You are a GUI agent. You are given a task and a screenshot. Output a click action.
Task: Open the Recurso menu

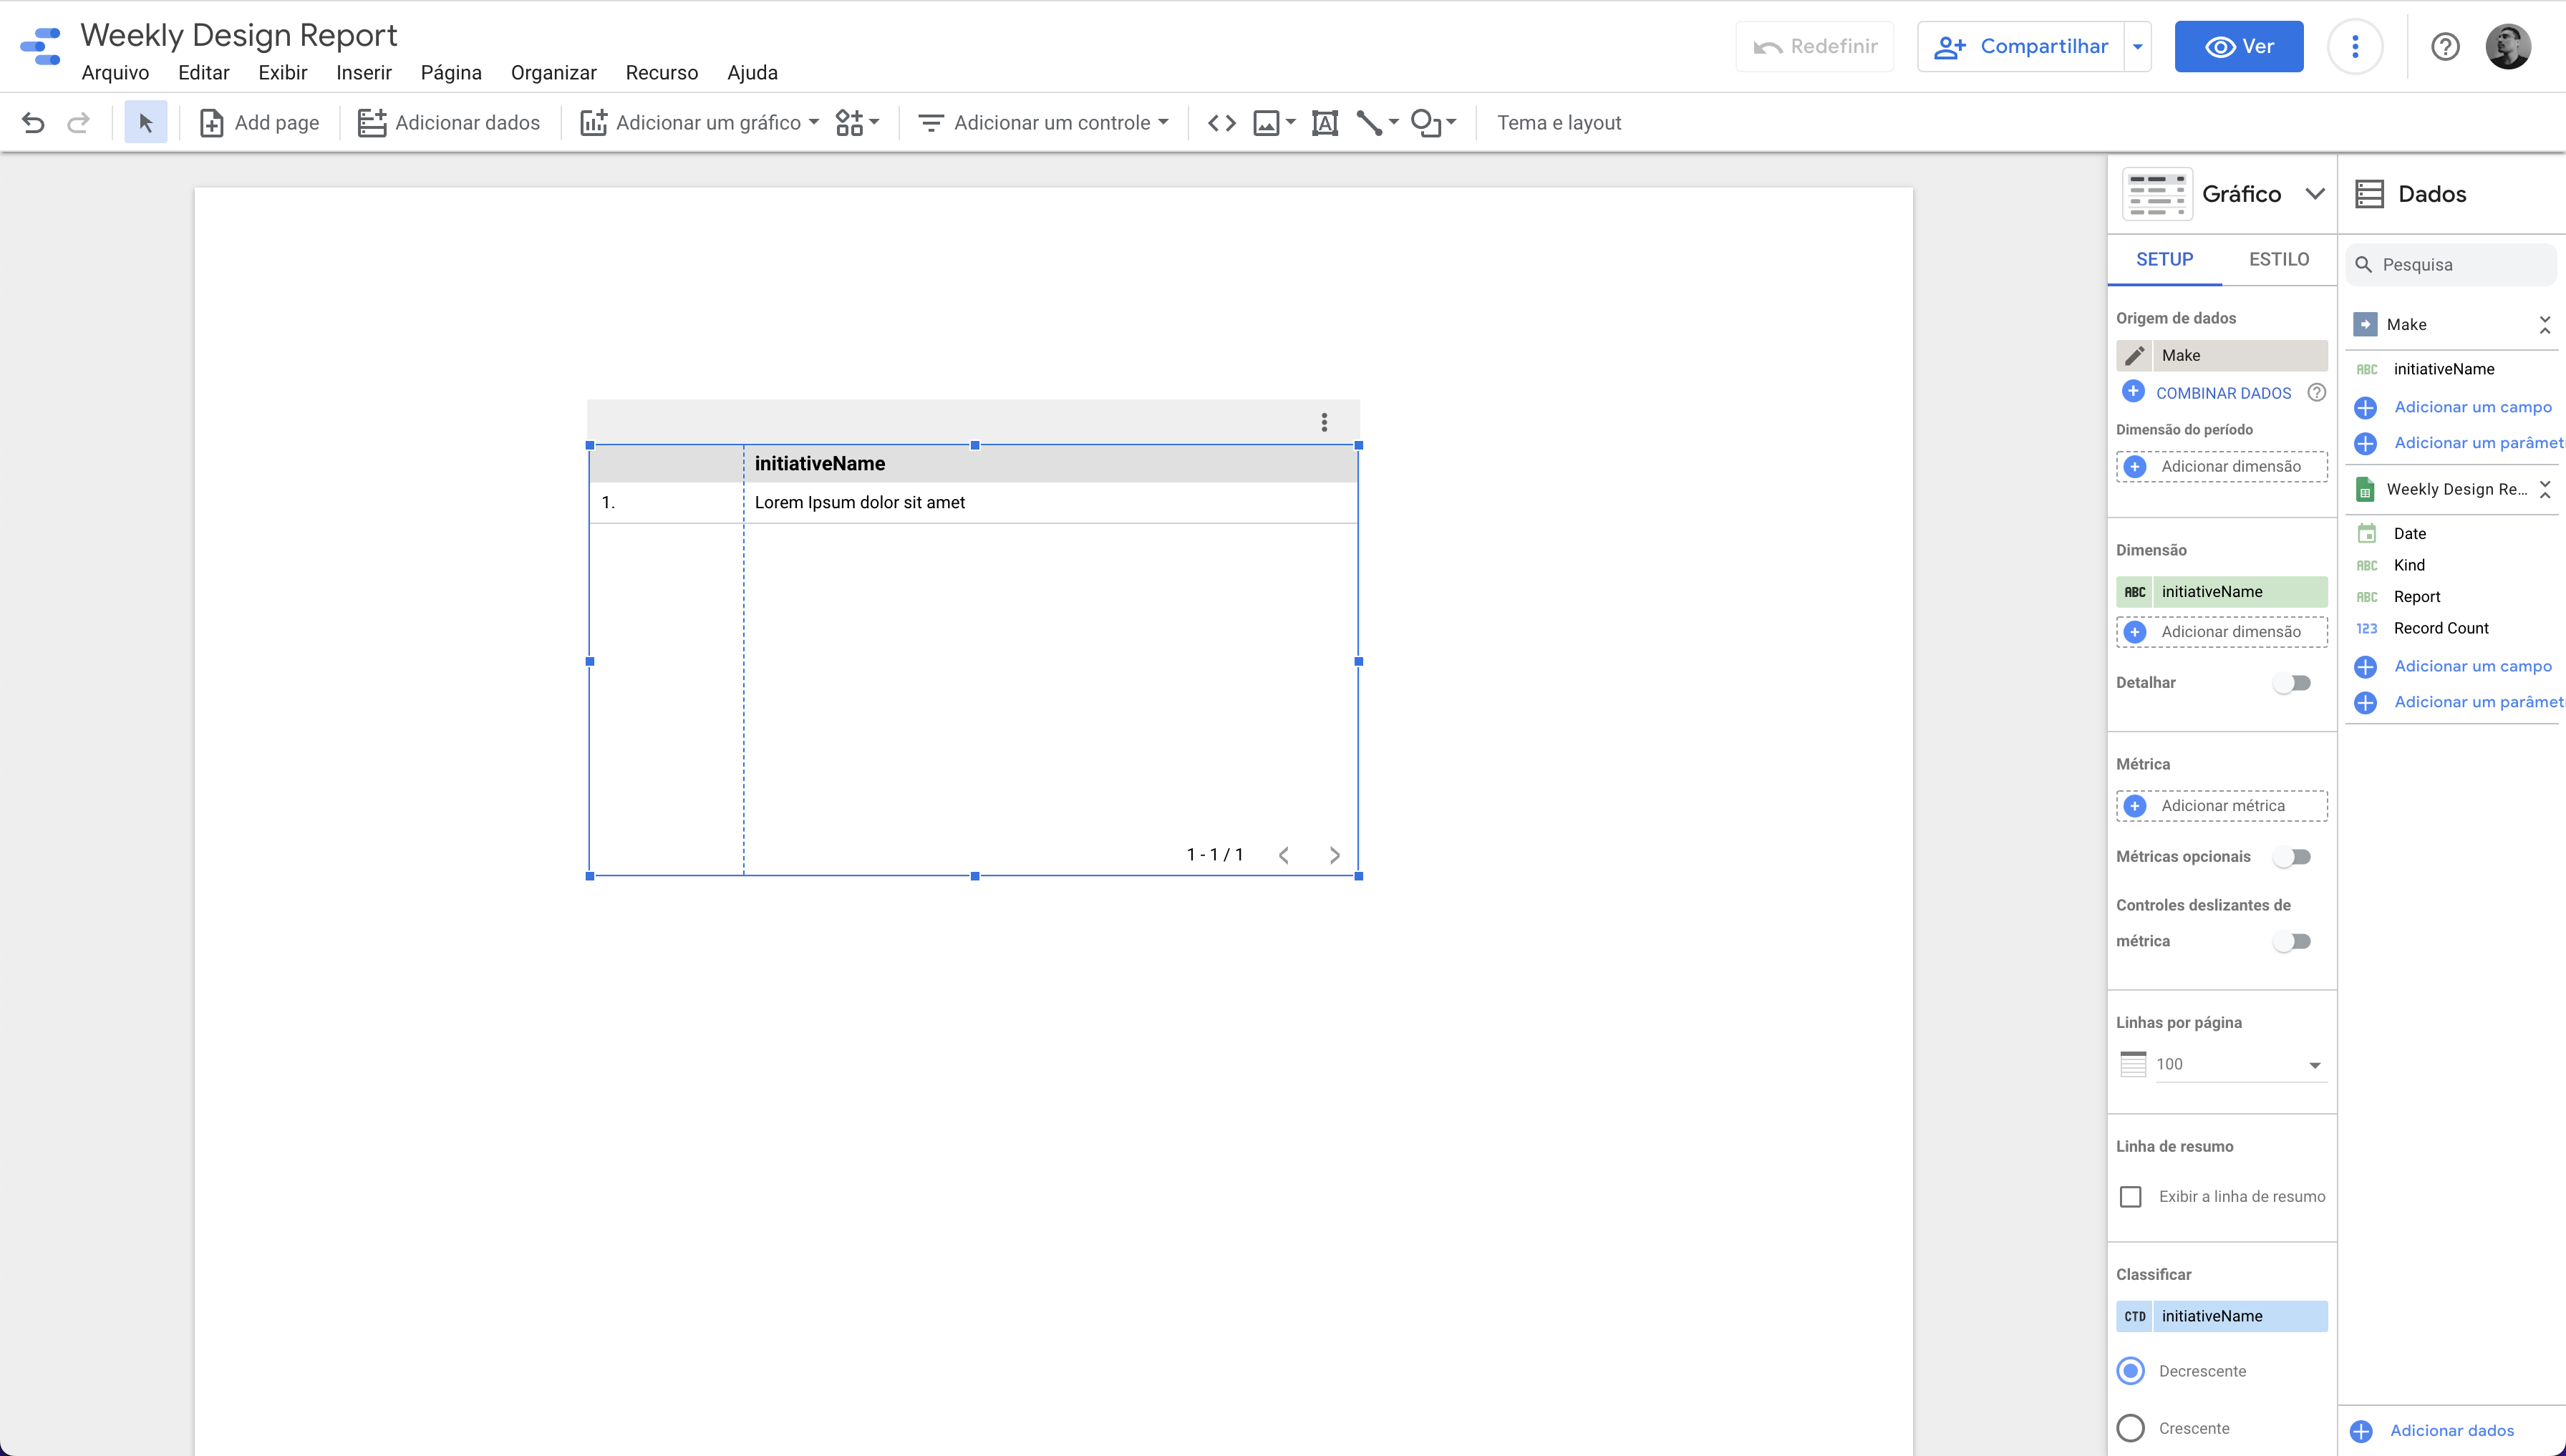pos(661,73)
